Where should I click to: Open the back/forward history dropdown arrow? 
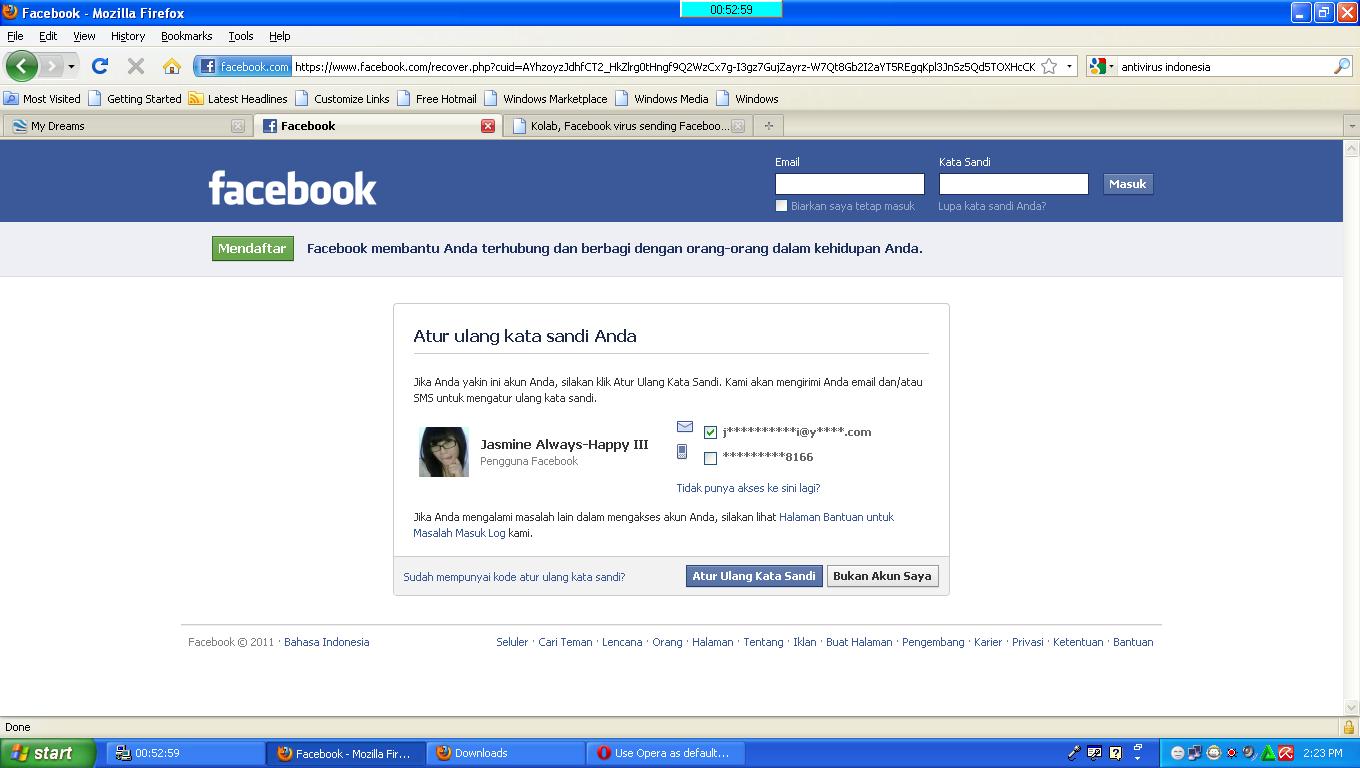[x=71, y=66]
